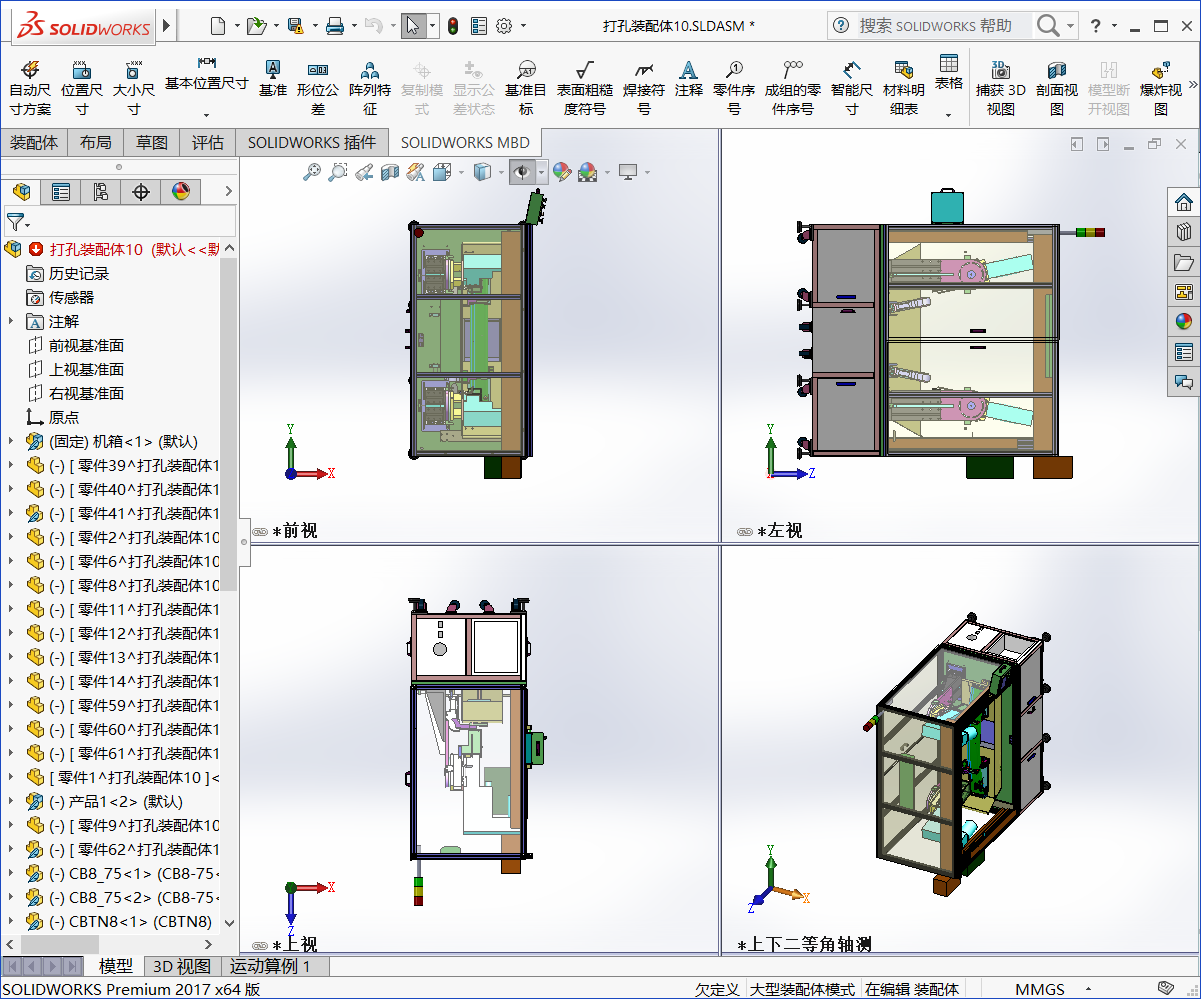Toggle the Select arrow tool
This screenshot has height=999, width=1201.
(x=413, y=26)
